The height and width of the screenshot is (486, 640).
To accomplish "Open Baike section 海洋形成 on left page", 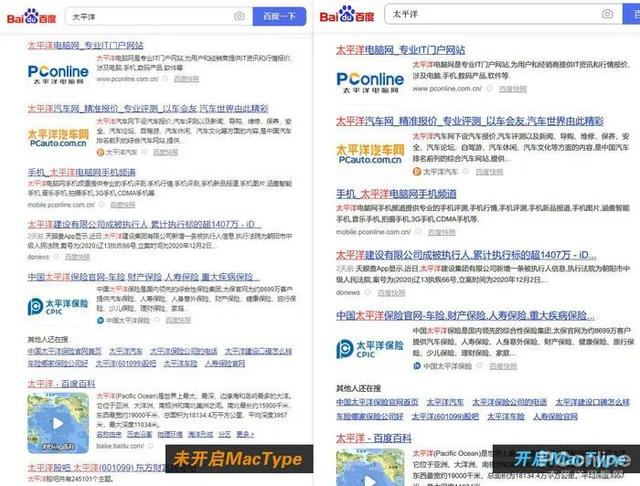I will [200, 435].
